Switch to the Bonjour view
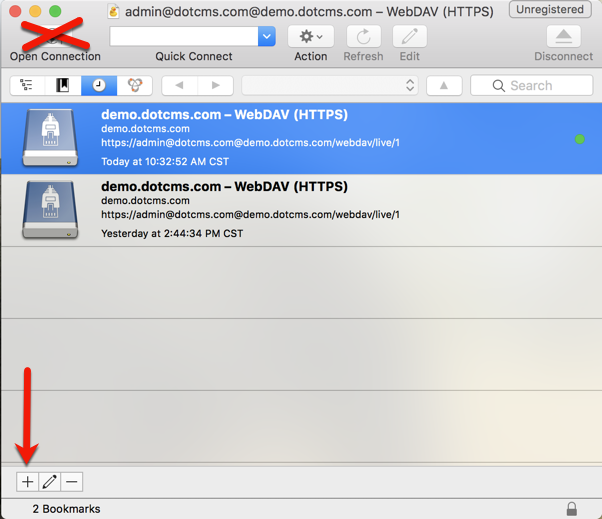 [134, 86]
